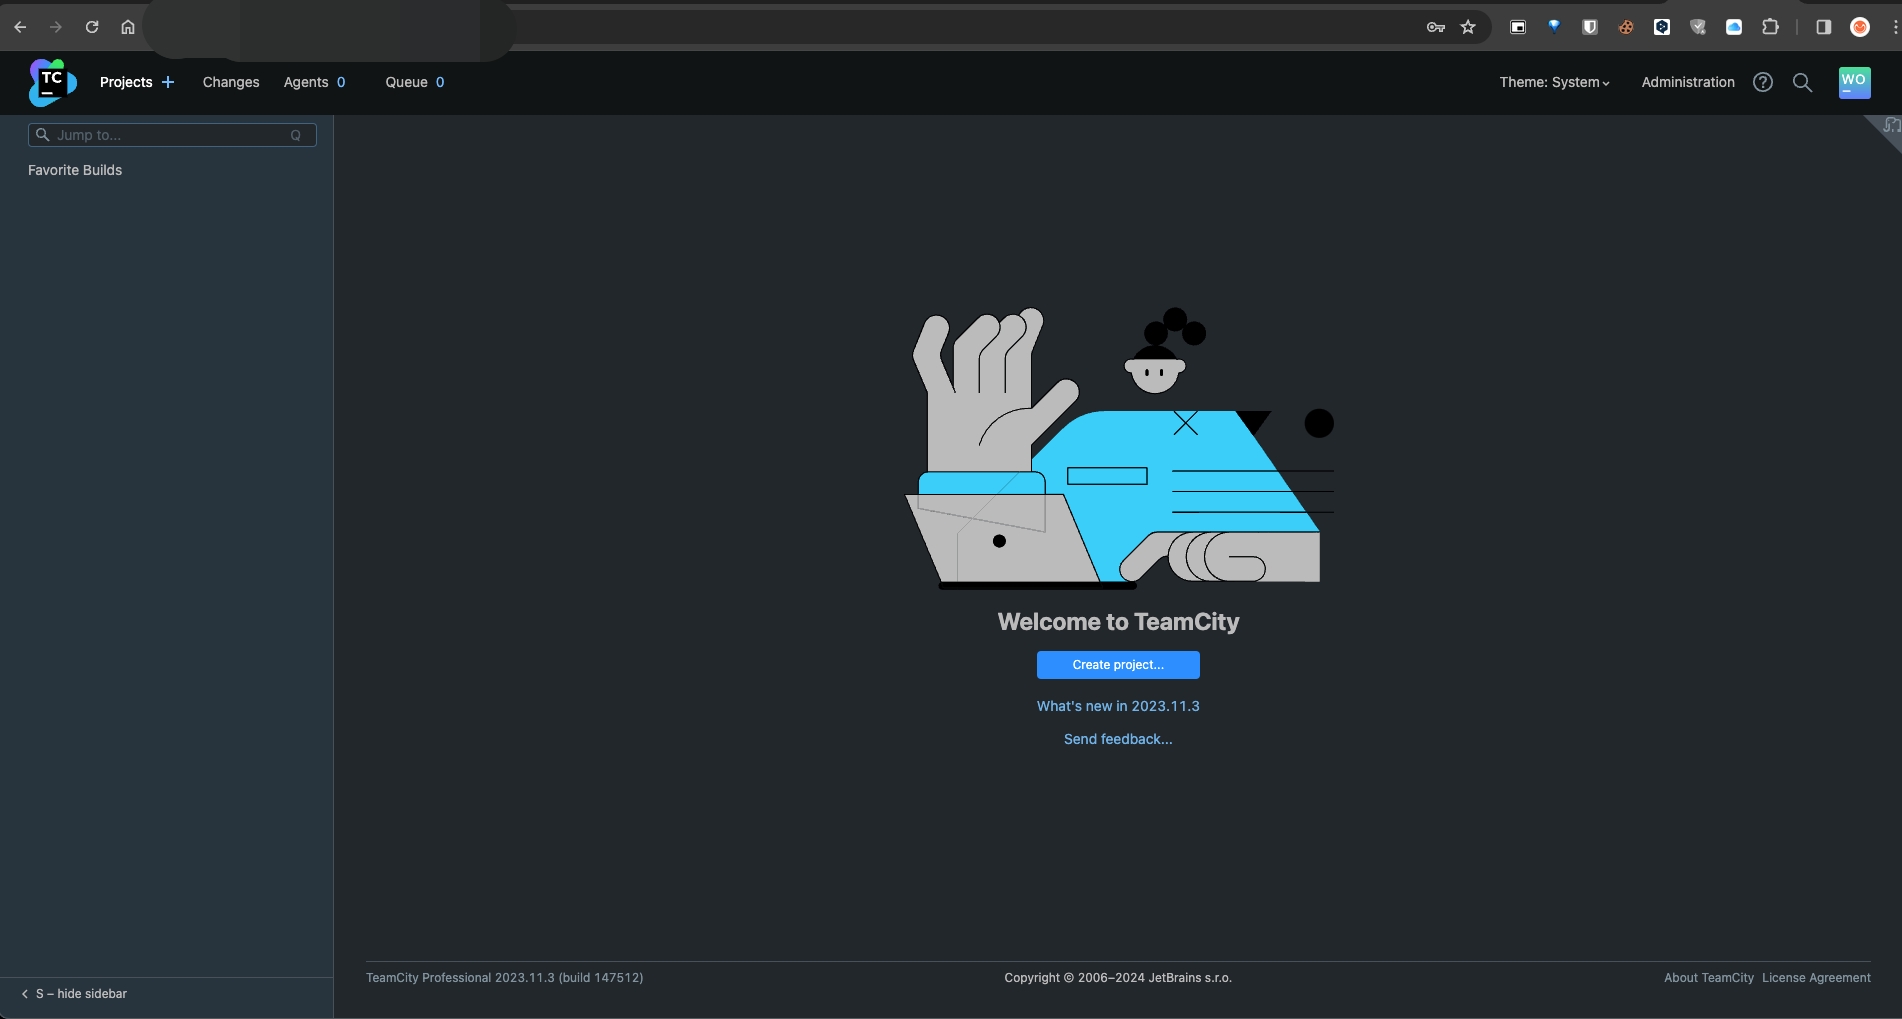The width and height of the screenshot is (1902, 1019).
Task: Click the TeamCity logo
Action: click(x=52, y=82)
